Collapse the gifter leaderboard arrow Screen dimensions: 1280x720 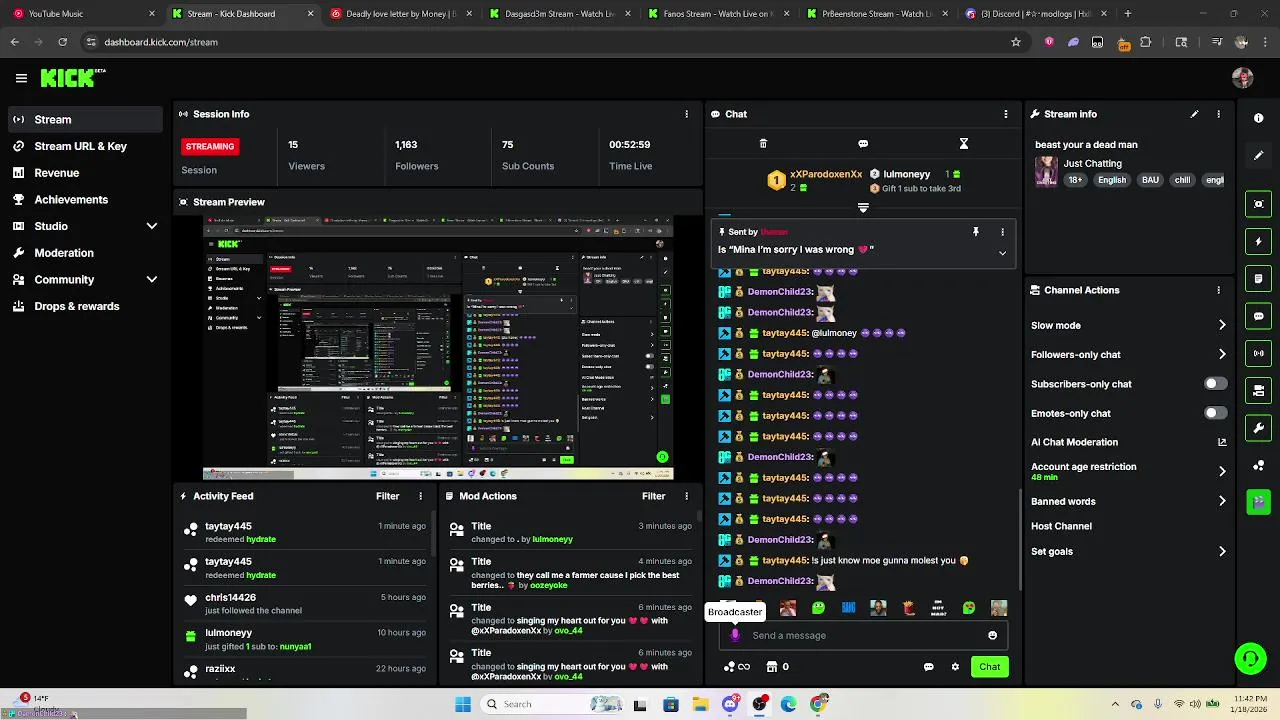tap(863, 208)
